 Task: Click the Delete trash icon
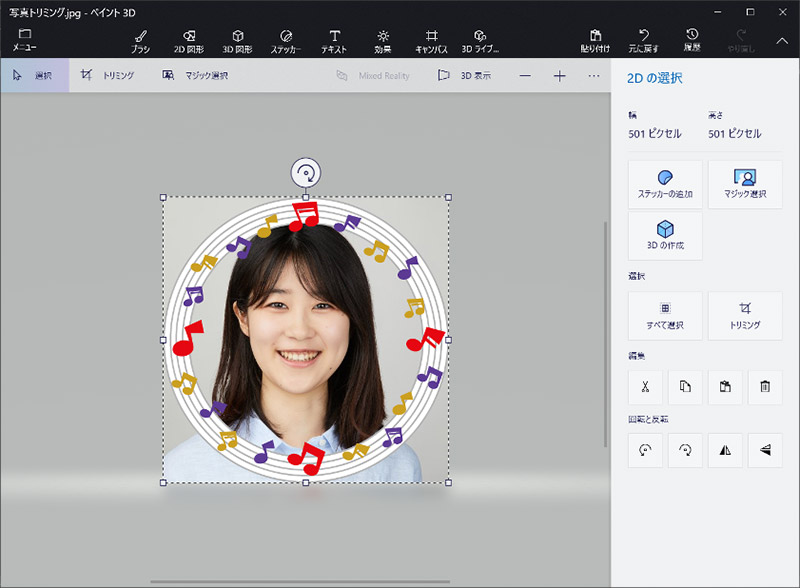[x=765, y=387]
